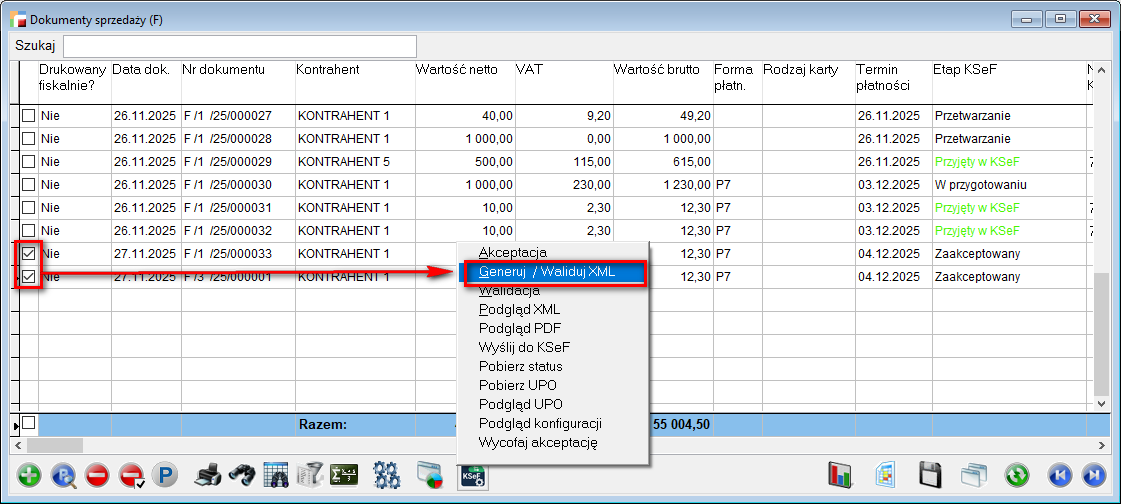1121x504 pixels.
Task: Choose 'Wyślij do KSeF' menu entry
Action: [x=525, y=347]
